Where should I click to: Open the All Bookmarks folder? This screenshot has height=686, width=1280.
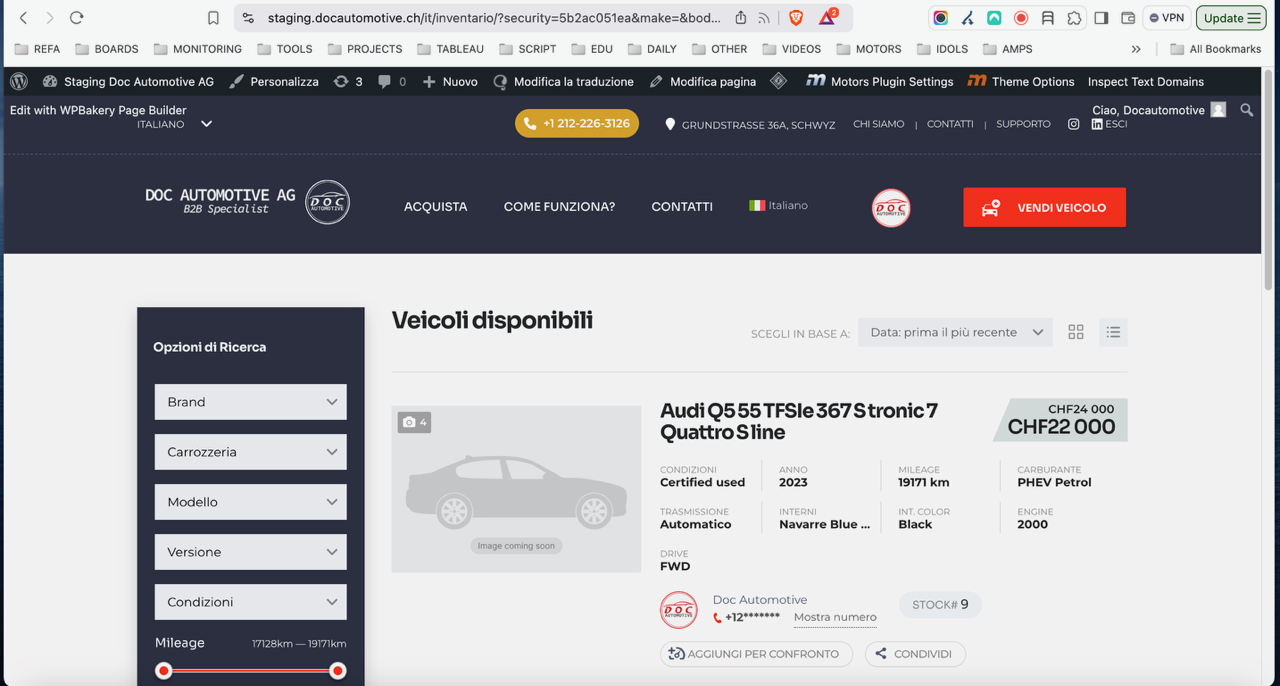[1215, 49]
